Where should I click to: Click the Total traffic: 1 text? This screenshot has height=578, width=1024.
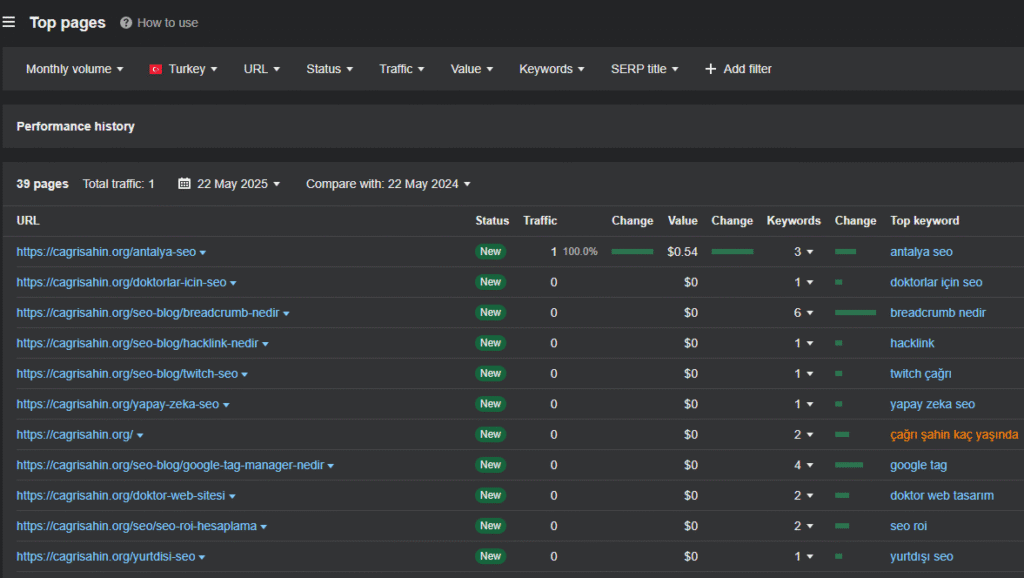[x=118, y=184]
